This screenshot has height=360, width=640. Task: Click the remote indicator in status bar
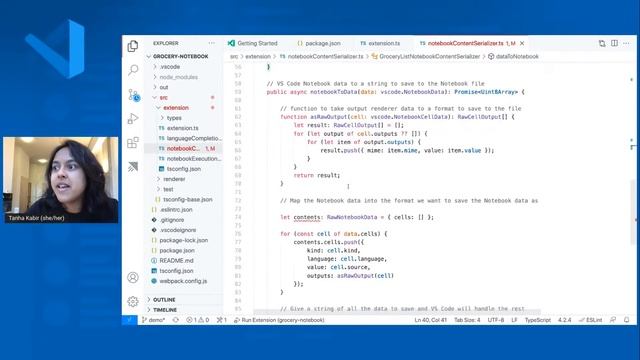pos(129,320)
